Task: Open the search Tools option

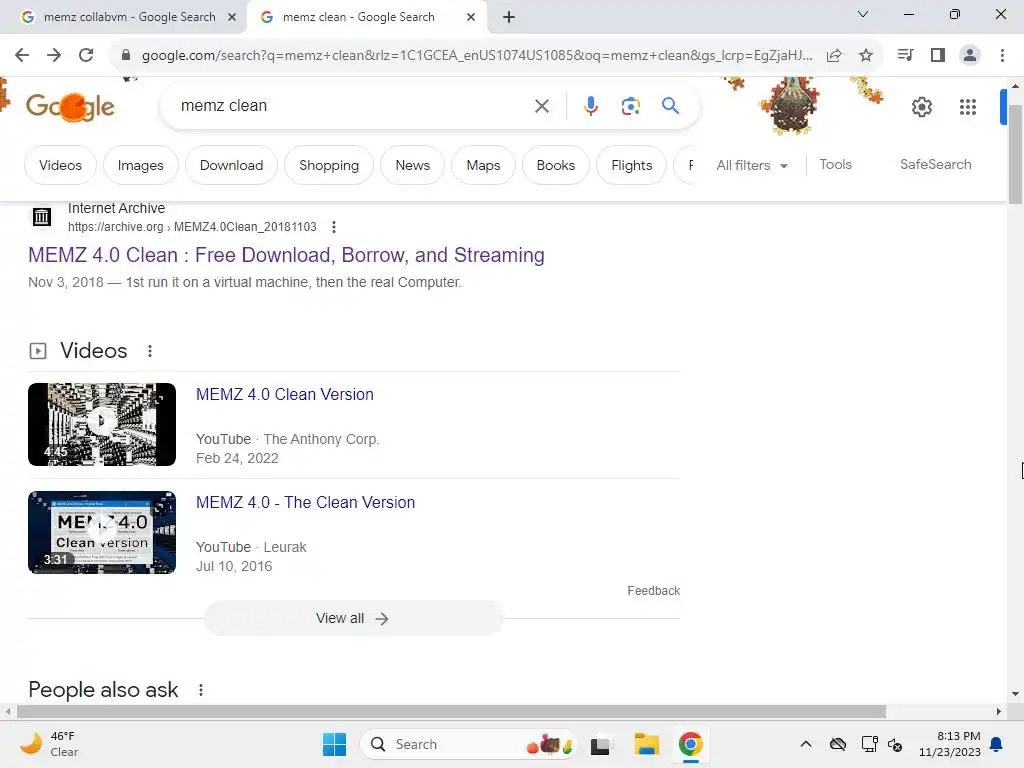Action: pos(835,165)
